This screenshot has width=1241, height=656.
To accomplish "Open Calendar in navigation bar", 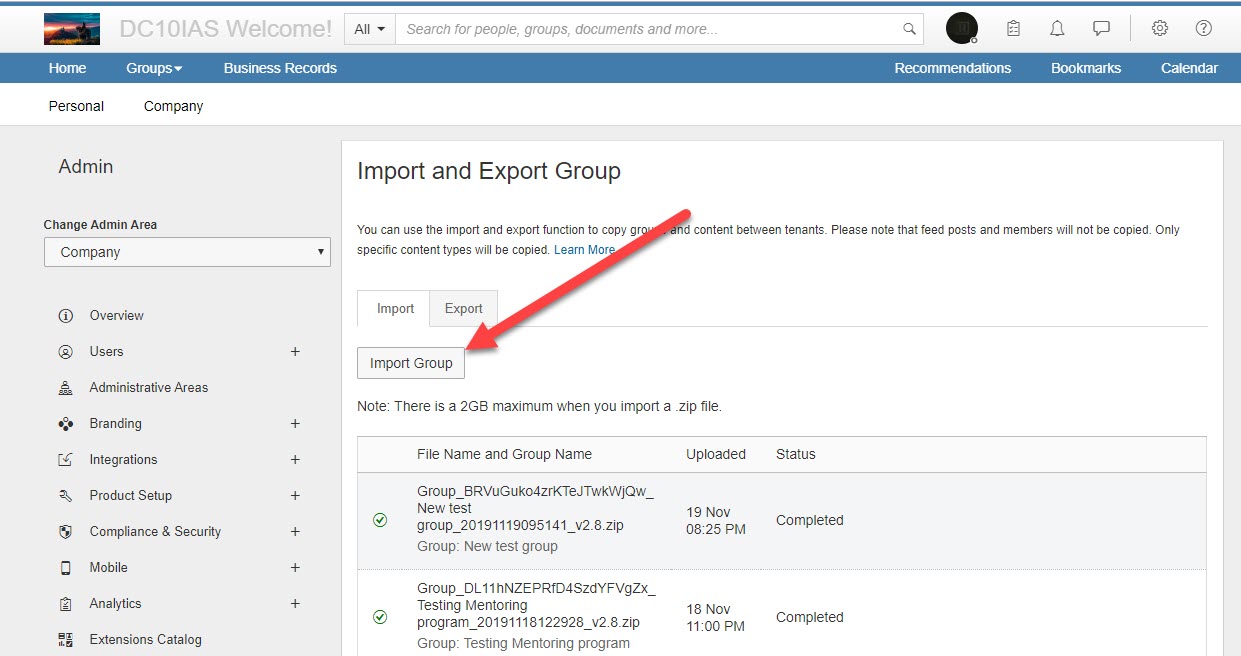I will [1189, 68].
